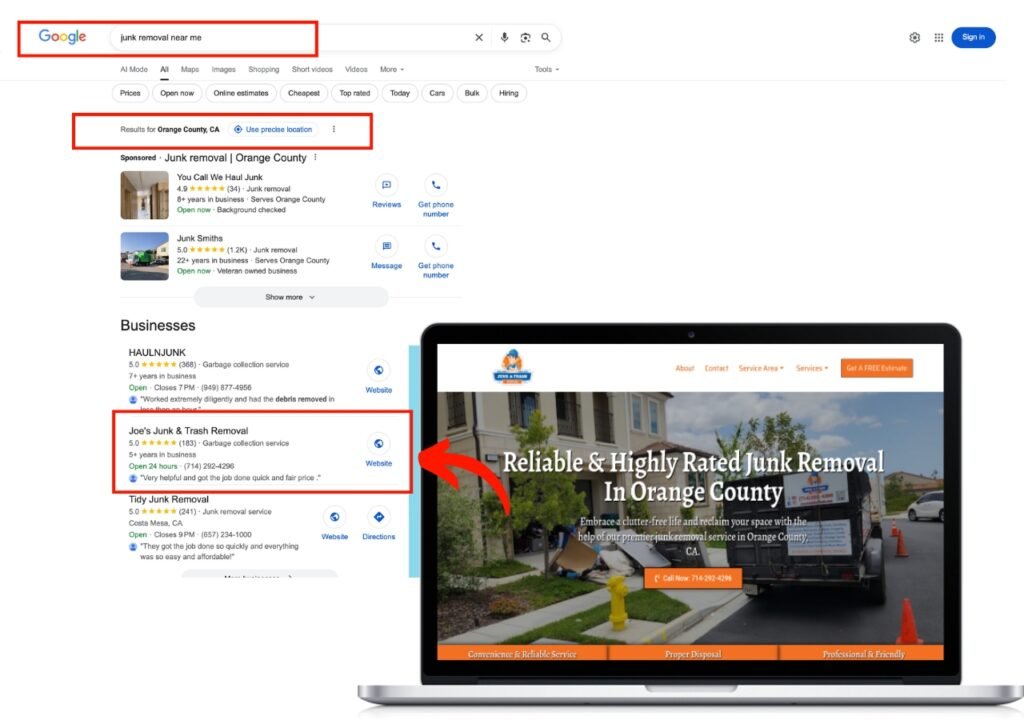Clear the search box with the X icon
This screenshot has width=1024, height=720.
pos(479,38)
